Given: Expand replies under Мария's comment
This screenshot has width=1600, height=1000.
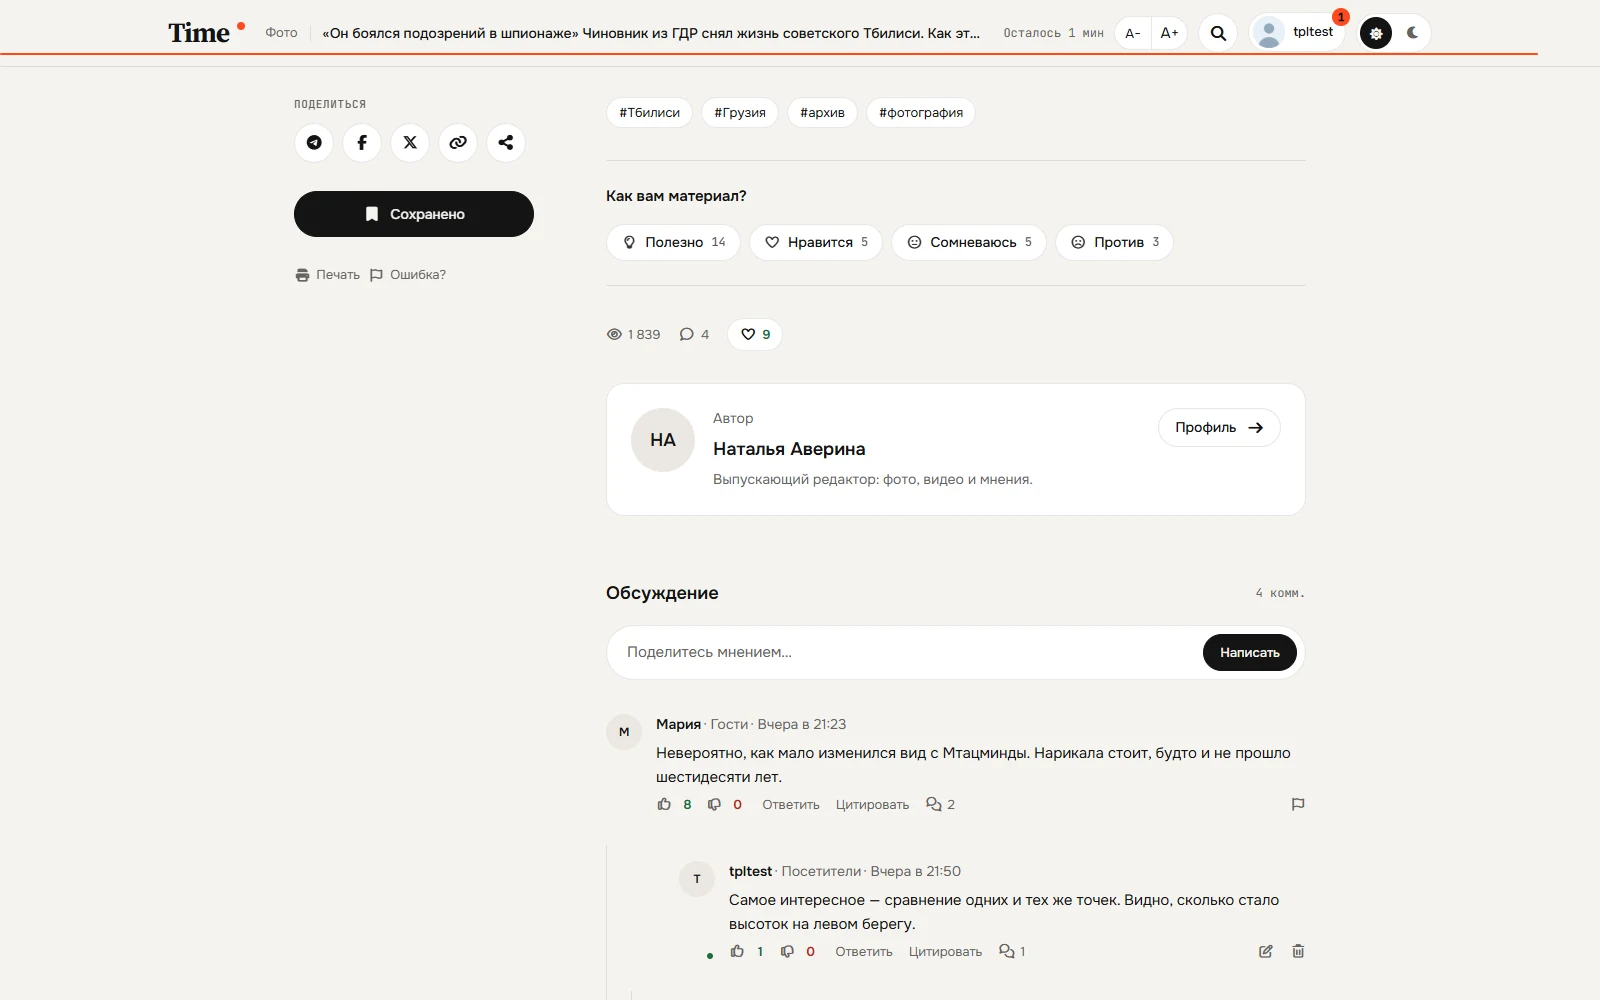Looking at the screenshot, I should tap(941, 804).
